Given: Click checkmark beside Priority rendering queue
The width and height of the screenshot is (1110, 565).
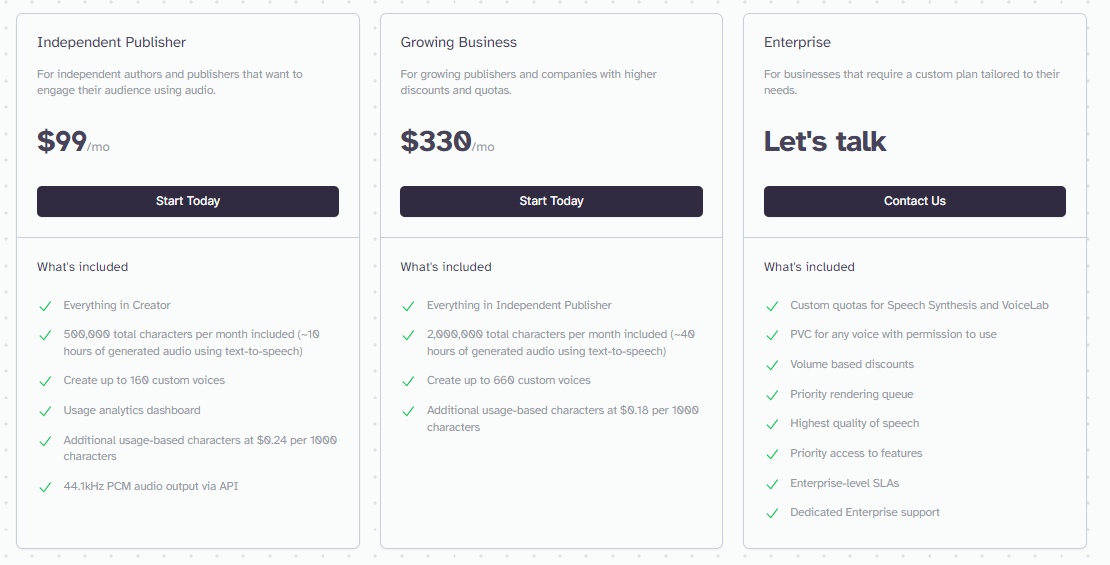Looking at the screenshot, I should [771, 395].
